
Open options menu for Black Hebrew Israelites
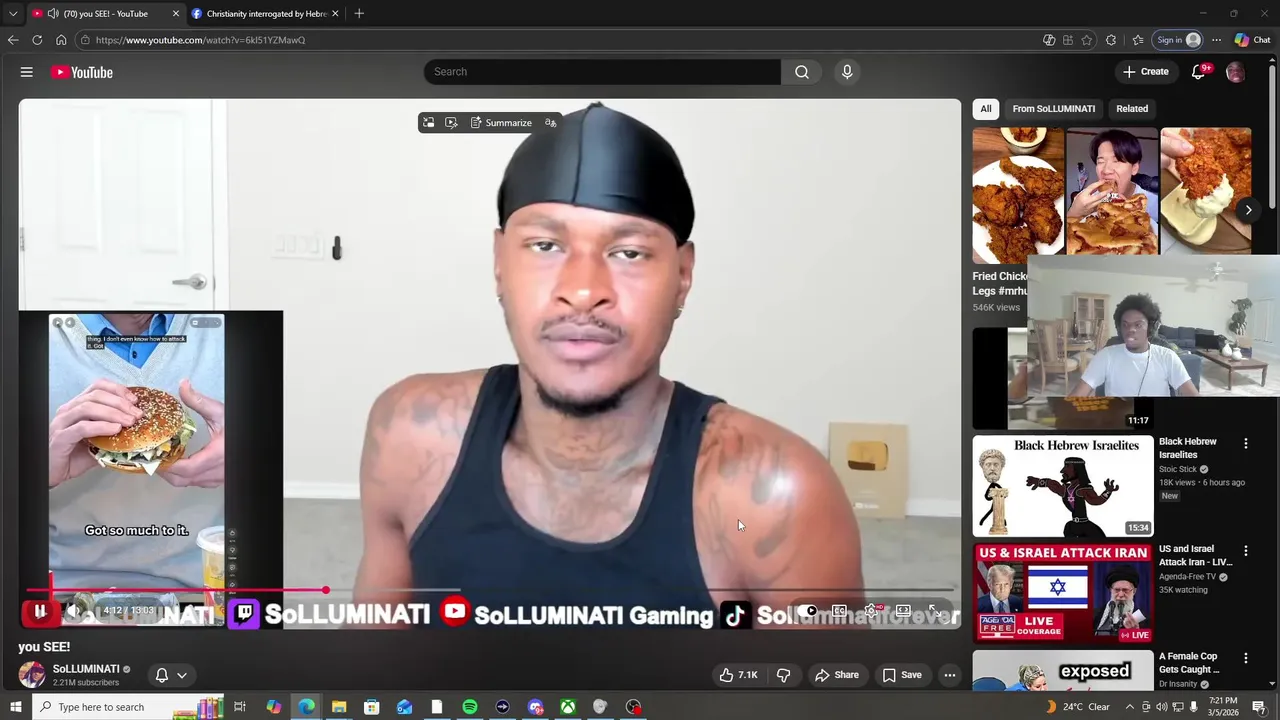(1246, 443)
